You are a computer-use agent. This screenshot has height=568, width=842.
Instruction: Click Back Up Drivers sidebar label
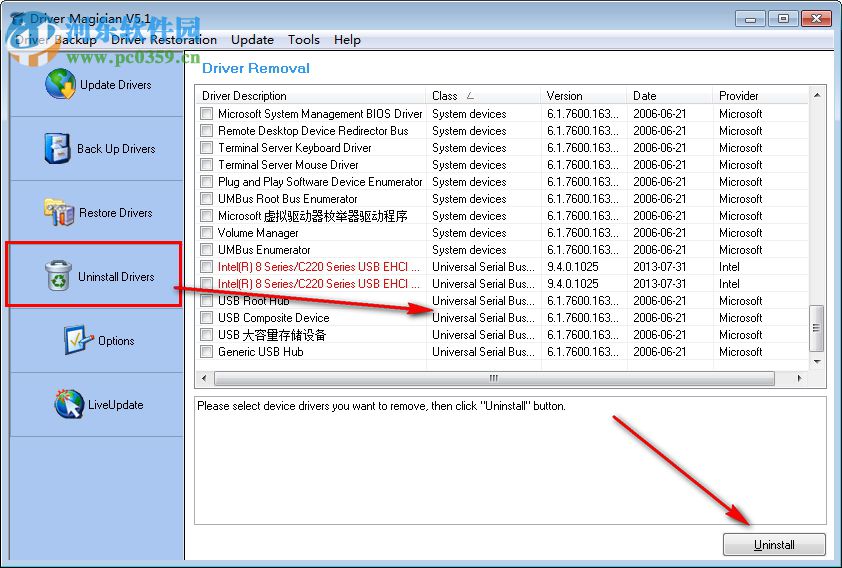[116, 149]
